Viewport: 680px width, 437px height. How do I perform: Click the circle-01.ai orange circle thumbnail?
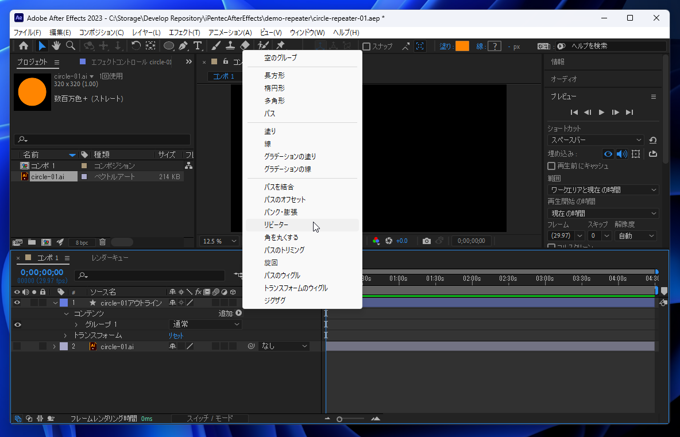click(32, 92)
